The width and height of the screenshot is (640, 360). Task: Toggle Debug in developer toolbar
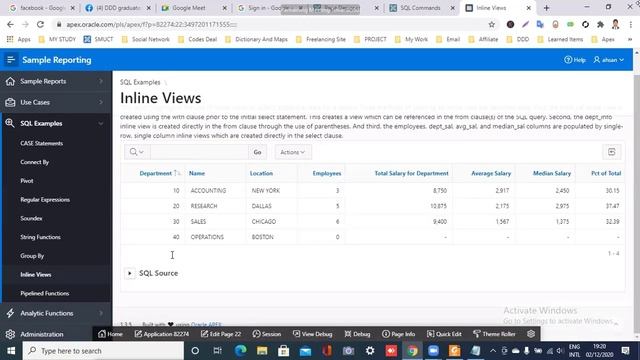point(357,334)
